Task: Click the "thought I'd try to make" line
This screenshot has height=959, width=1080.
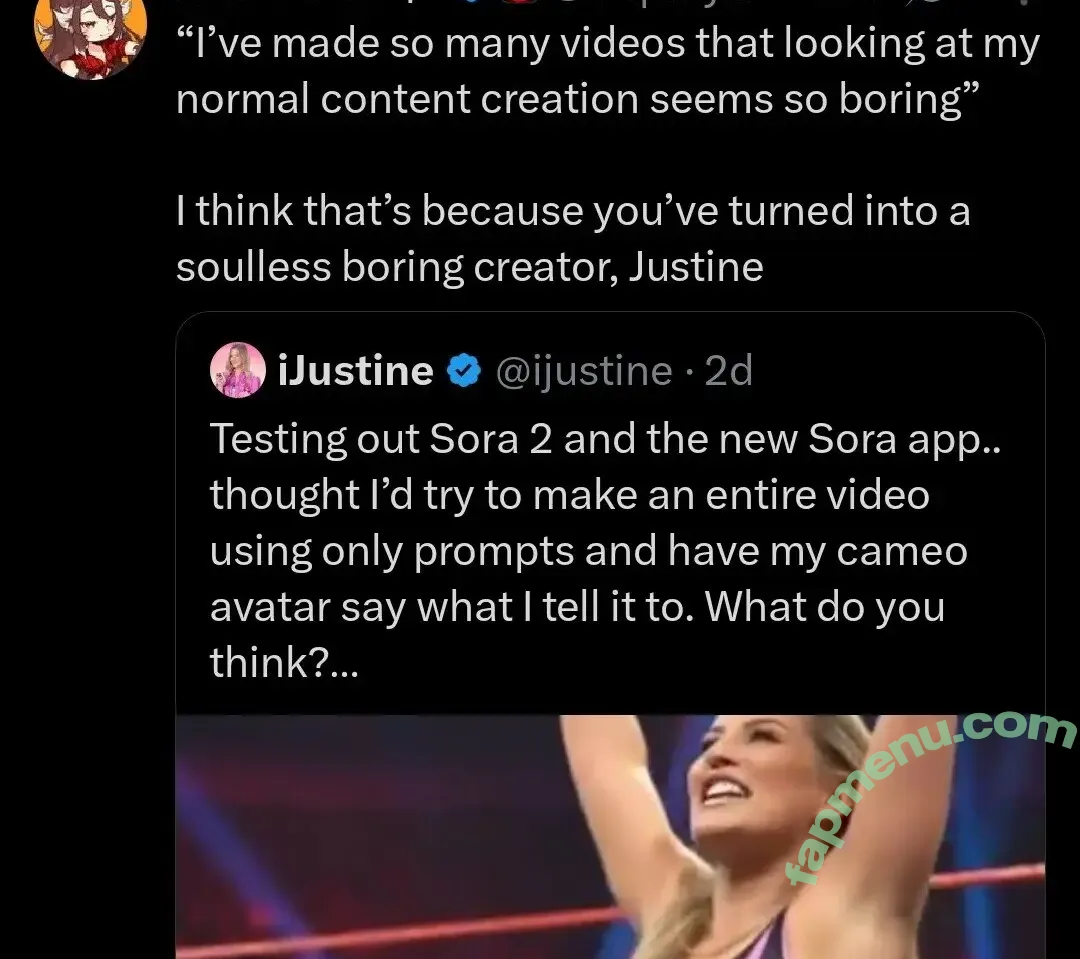Action: click(570, 496)
